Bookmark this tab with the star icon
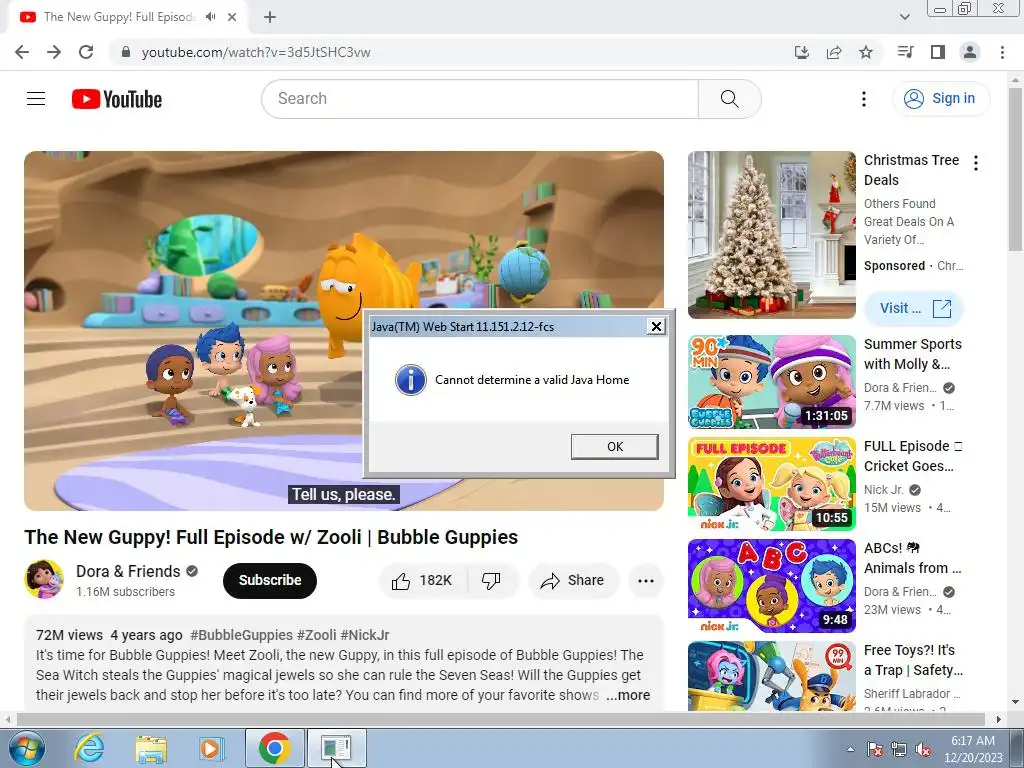 866,52
